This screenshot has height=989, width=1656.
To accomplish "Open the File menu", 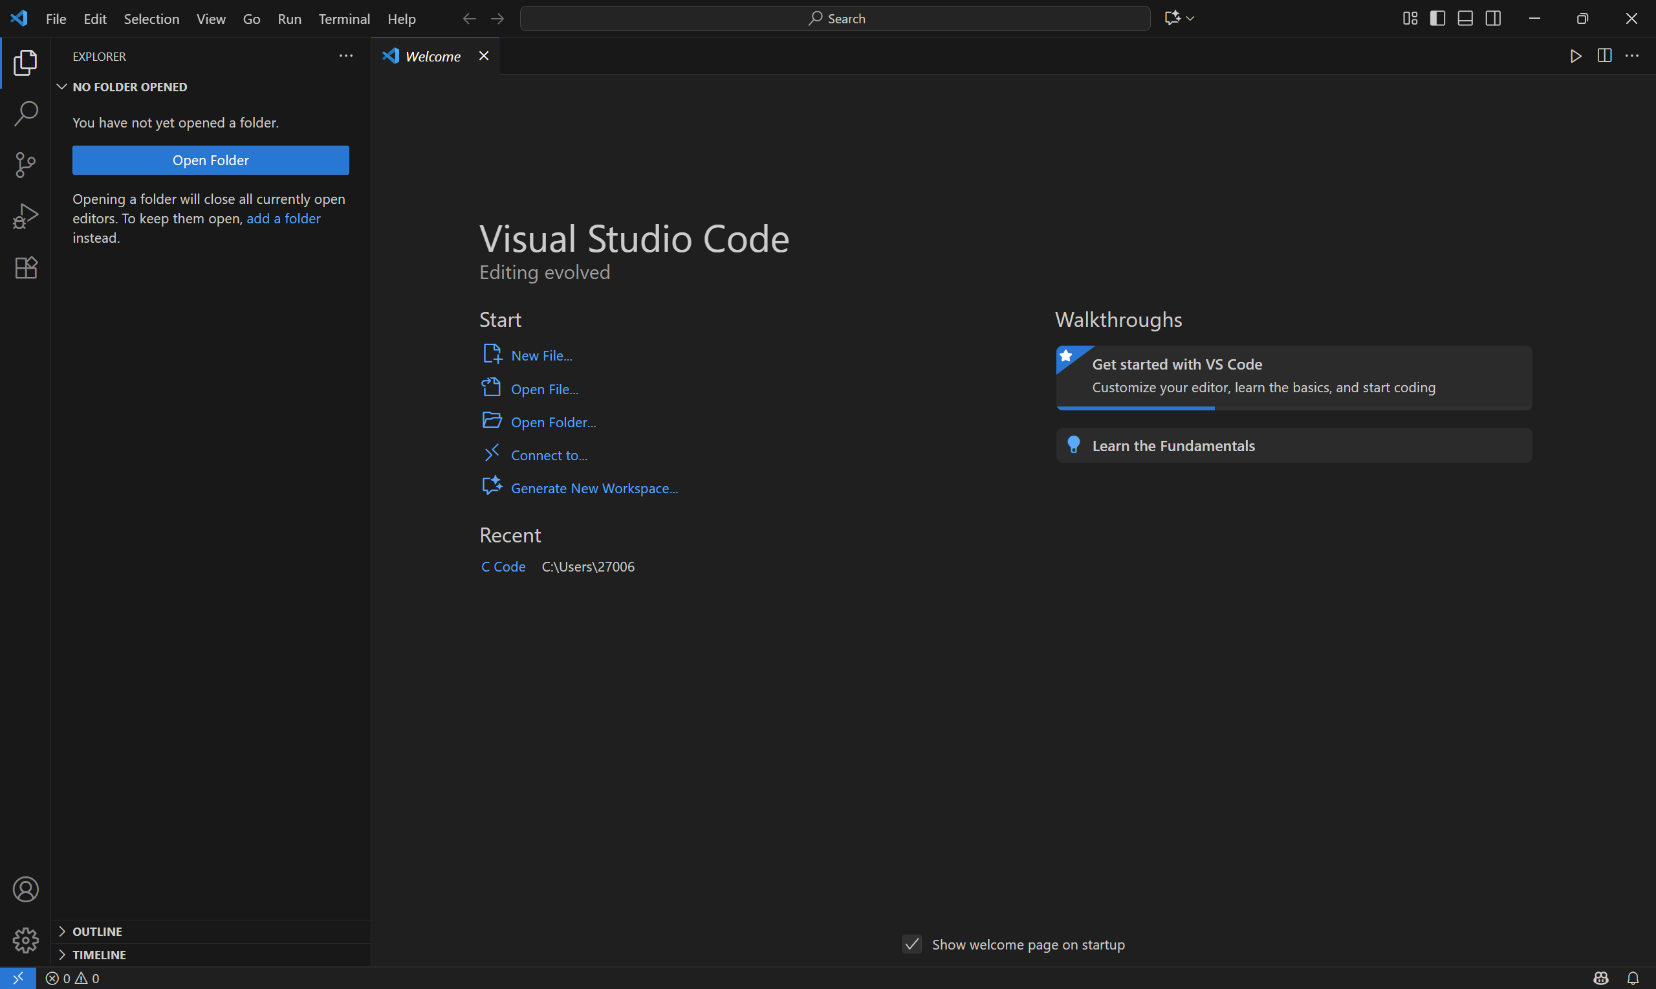I will 56,19.
